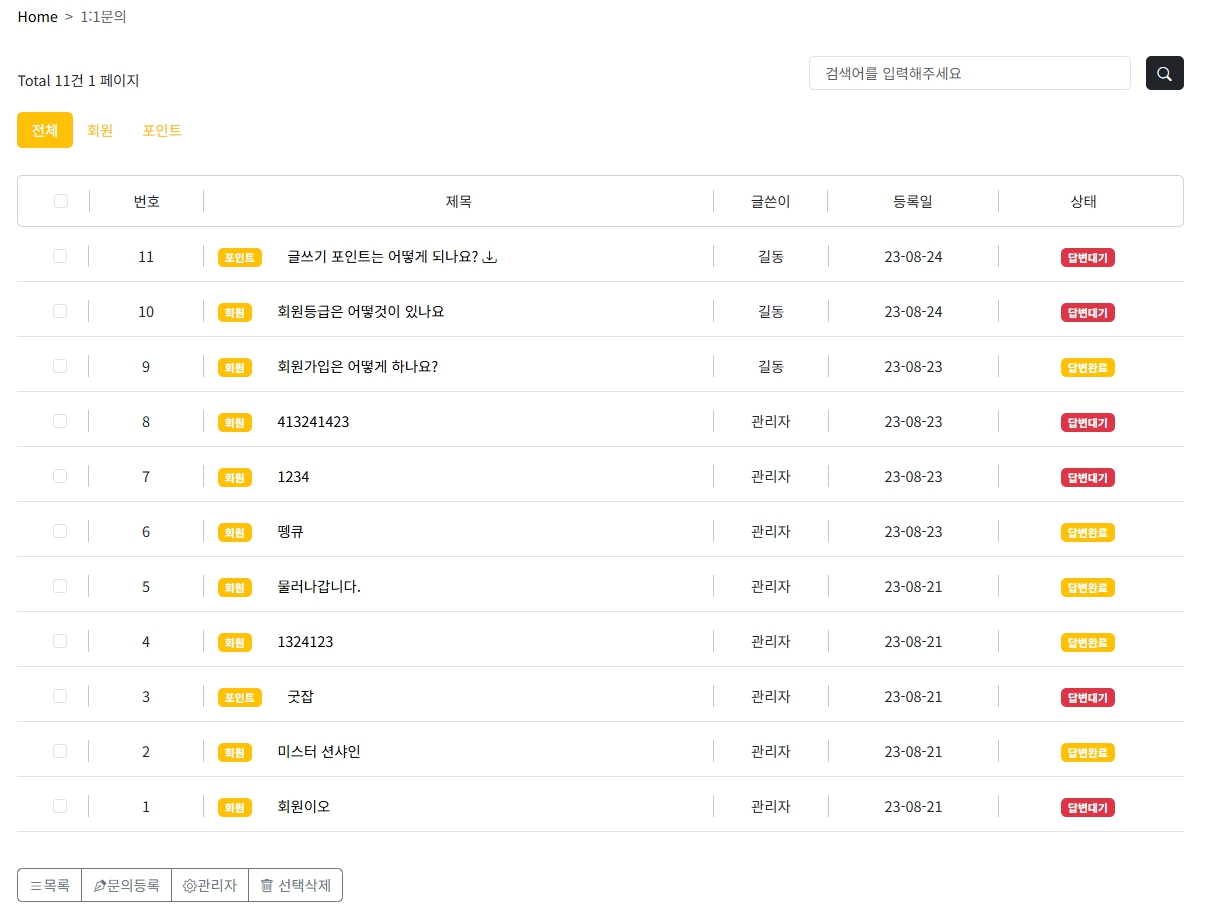Click the 답변완료 status badge on row 9
Image resolution: width=1213 pixels, height=923 pixels.
tap(1087, 367)
